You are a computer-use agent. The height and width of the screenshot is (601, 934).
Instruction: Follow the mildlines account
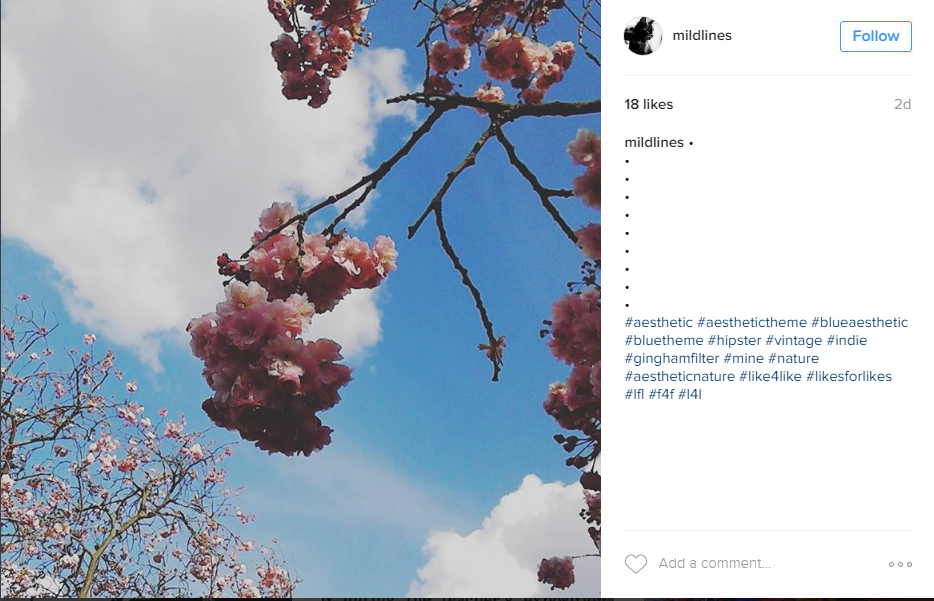876,36
